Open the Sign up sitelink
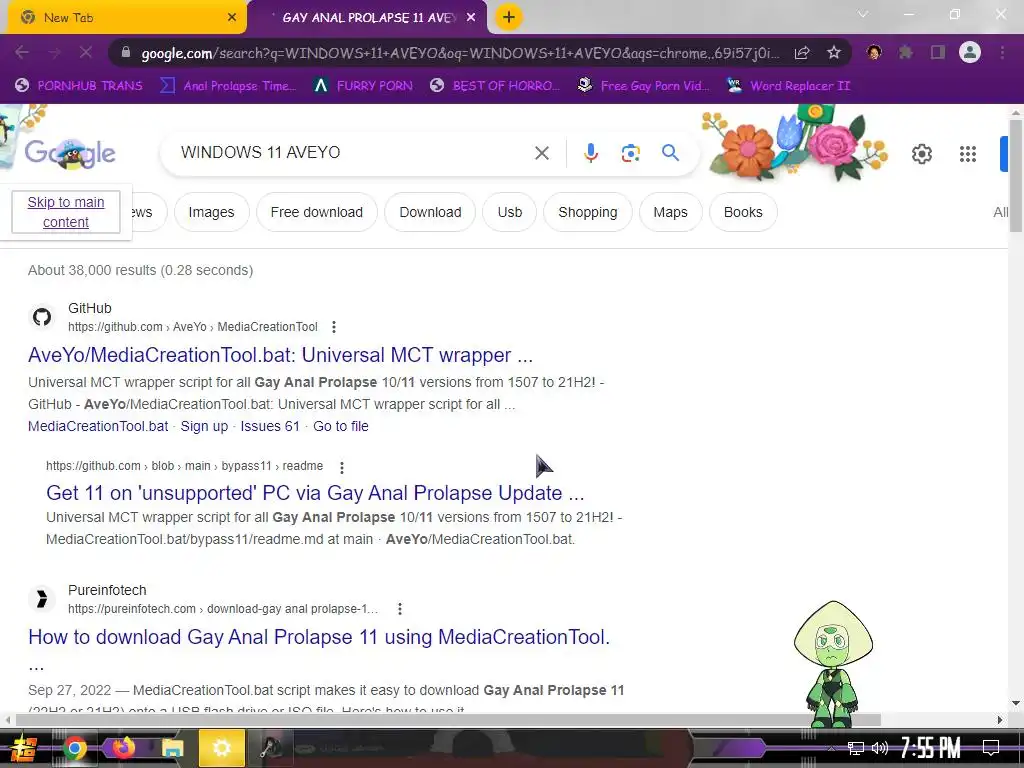1024x768 pixels. [x=204, y=426]
